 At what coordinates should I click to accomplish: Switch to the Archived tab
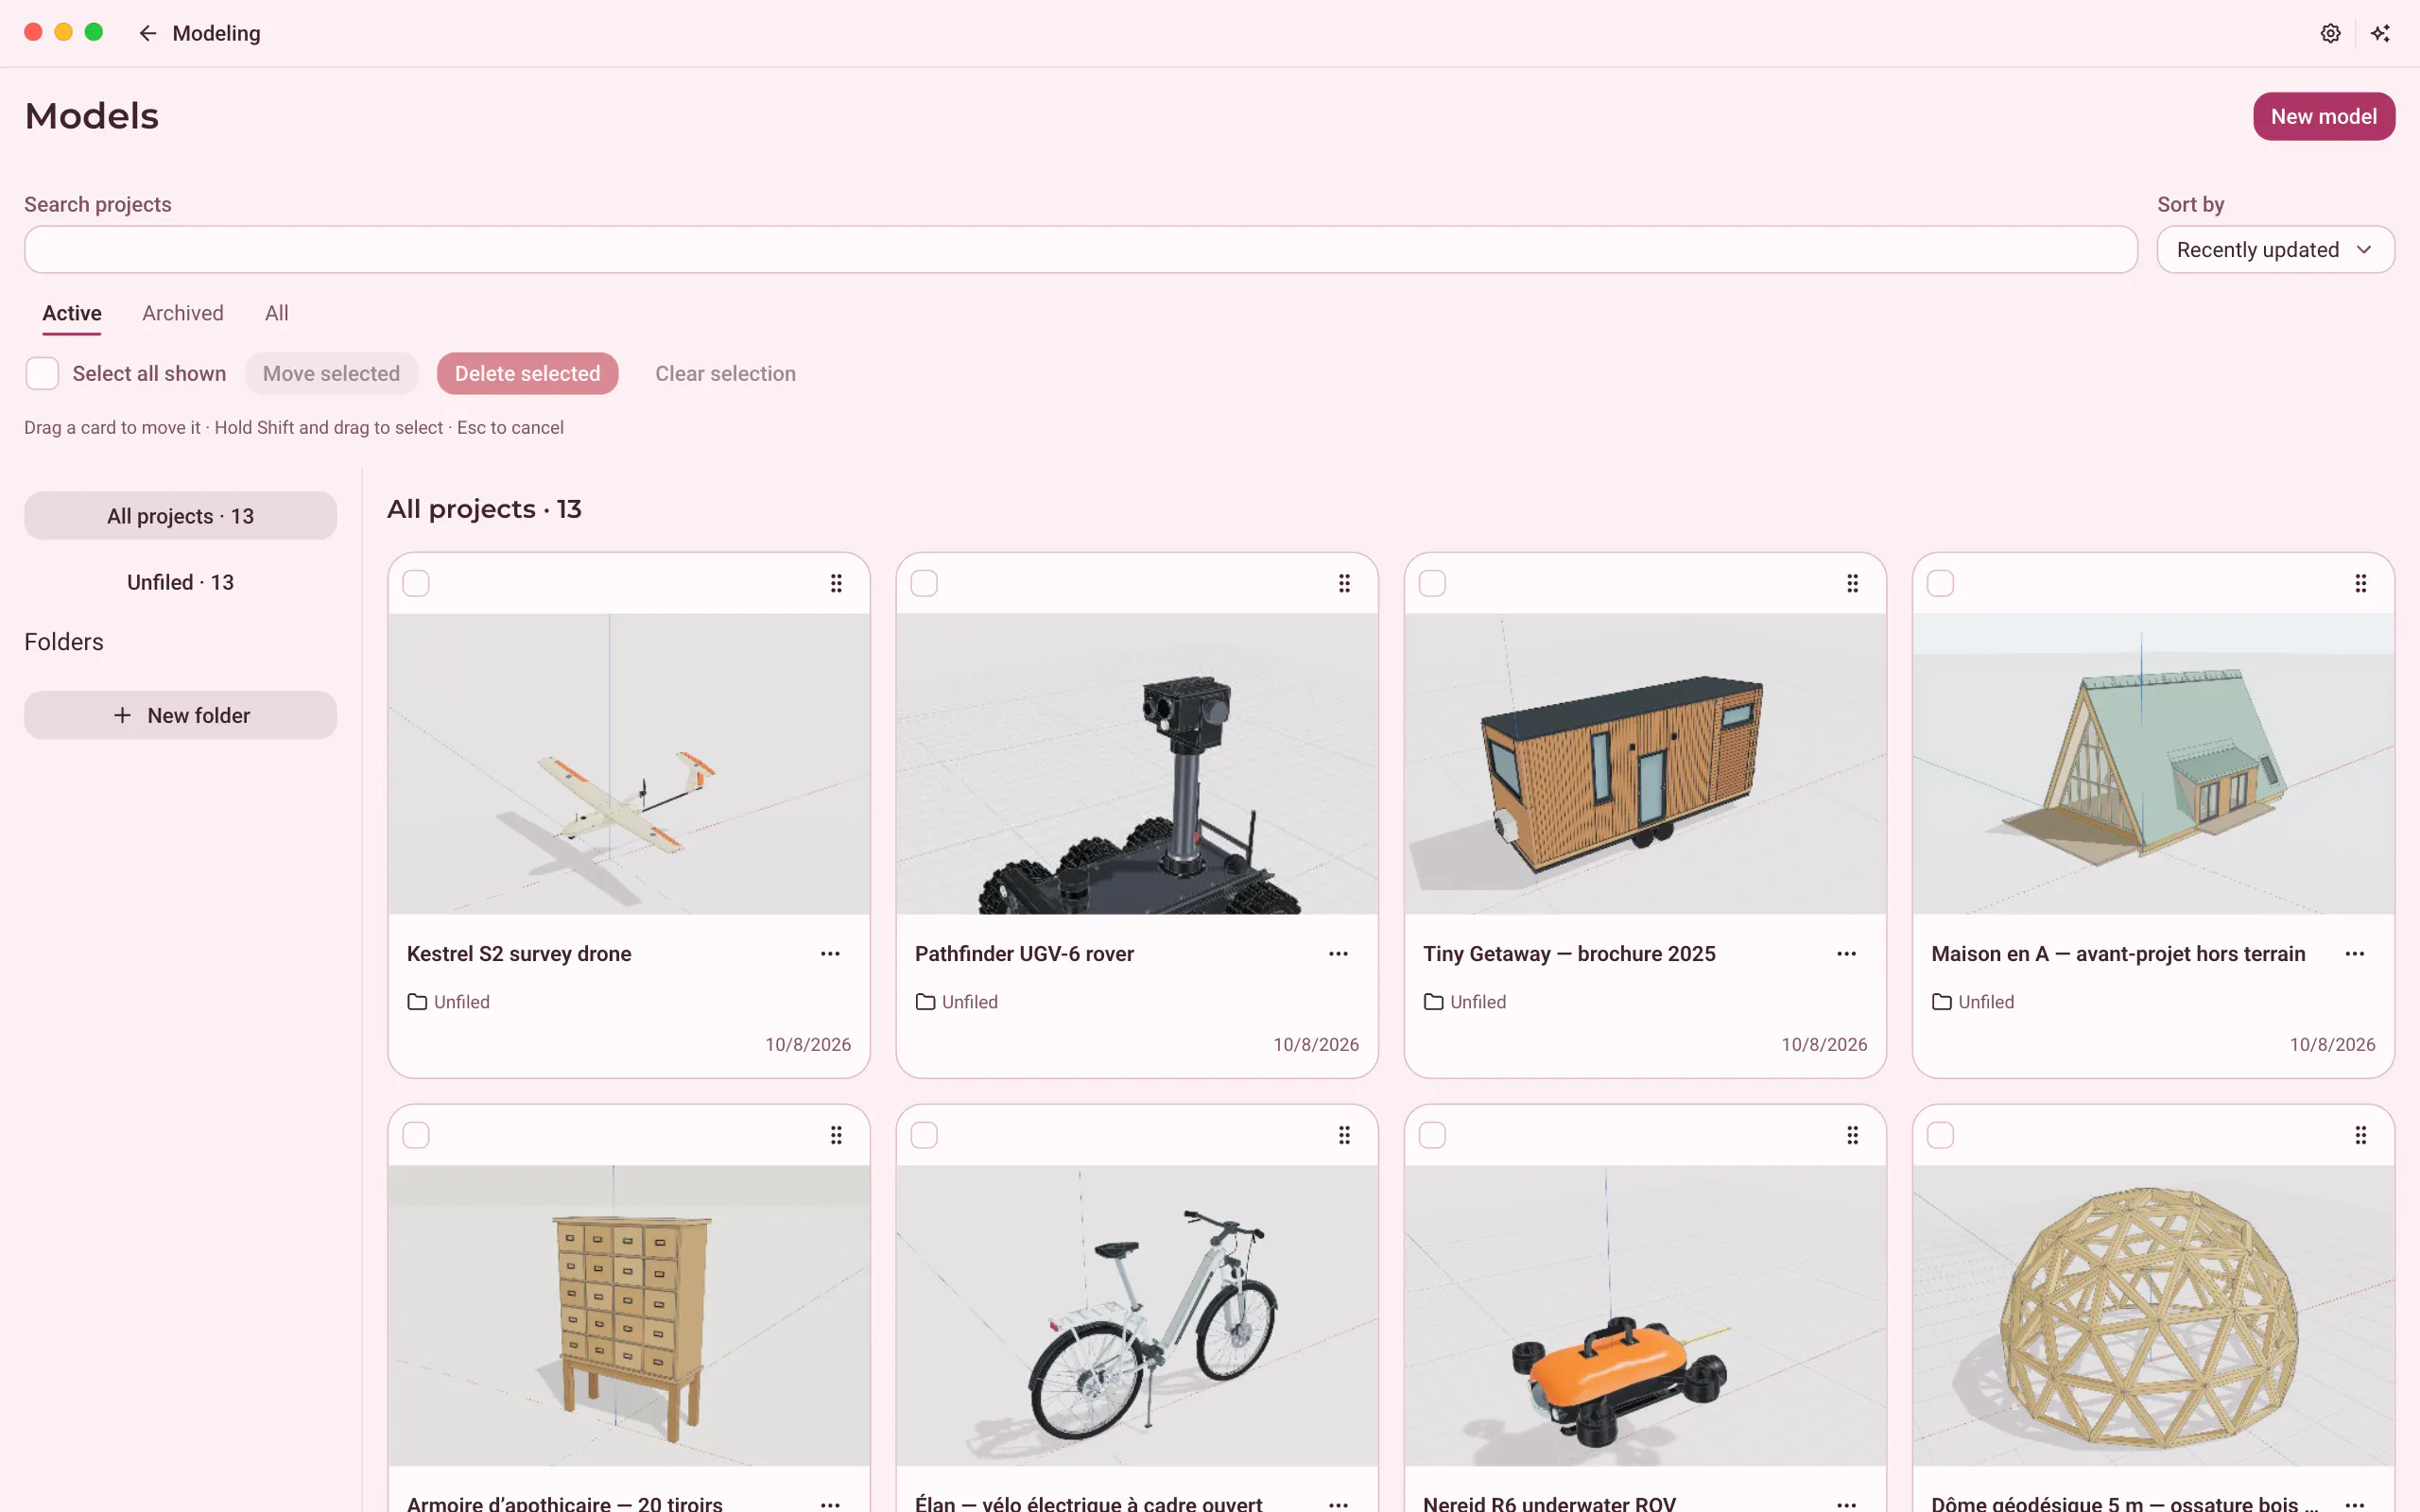183,313
